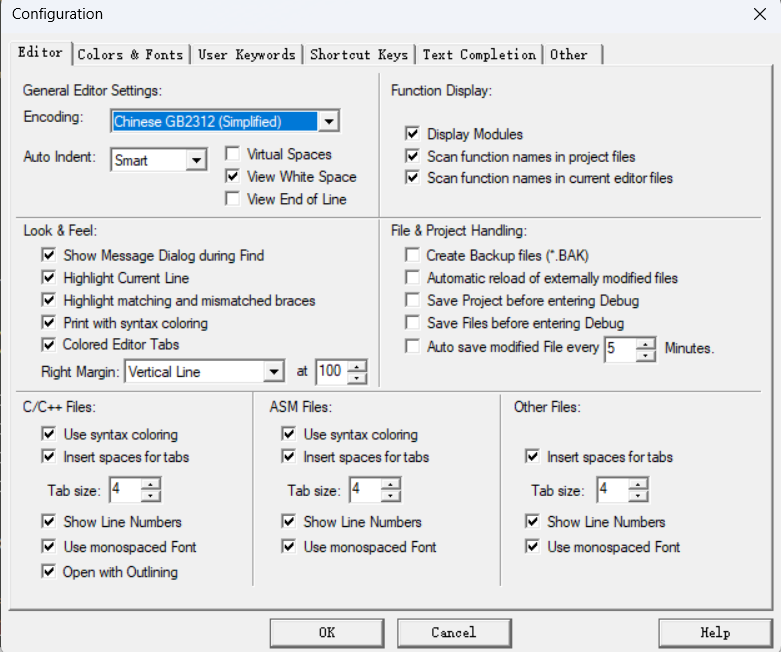Open the User Keywords tab
Screen dimensions: 781x652
247,54
